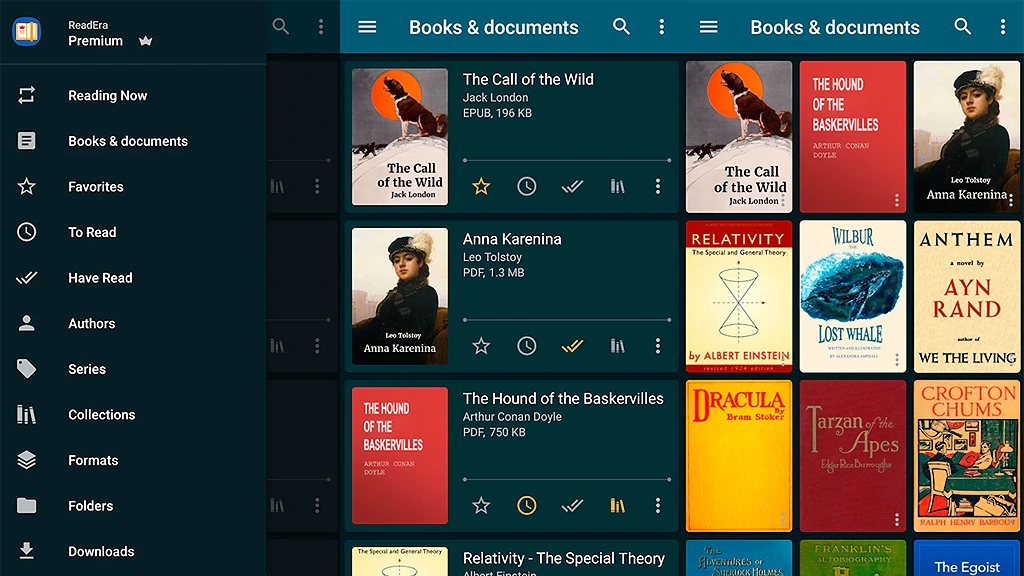Select the 'The Call of the Wild' list title
Viewport: 1024px width, 576px height.
pos(528,80)
